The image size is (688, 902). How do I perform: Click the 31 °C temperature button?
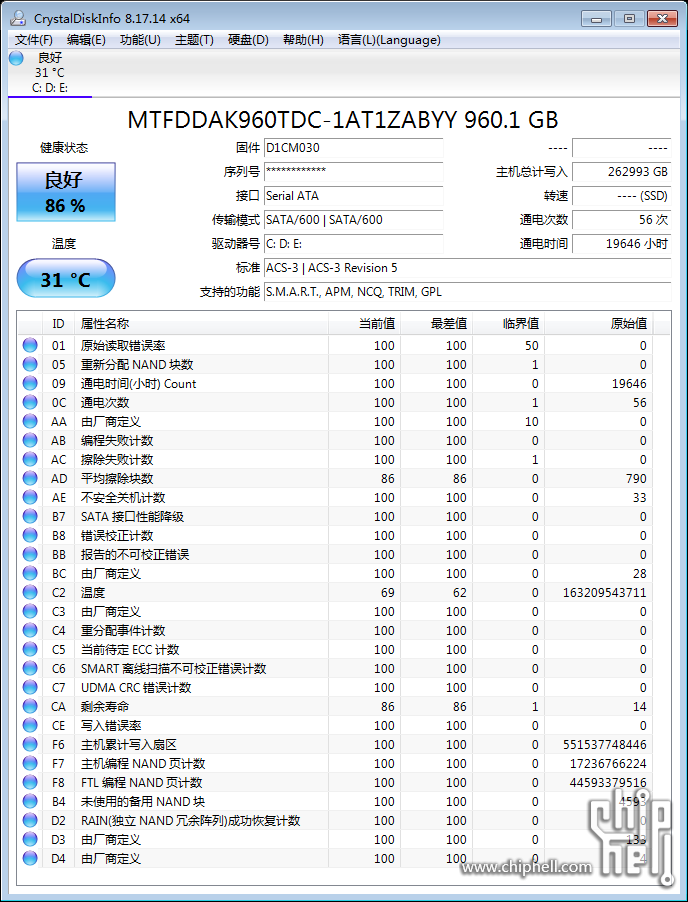pos(66,278)
